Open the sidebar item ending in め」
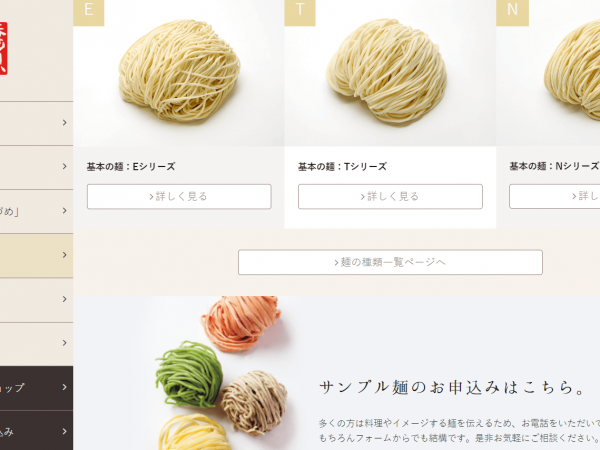The image size is (600, 450). point(36,211)
